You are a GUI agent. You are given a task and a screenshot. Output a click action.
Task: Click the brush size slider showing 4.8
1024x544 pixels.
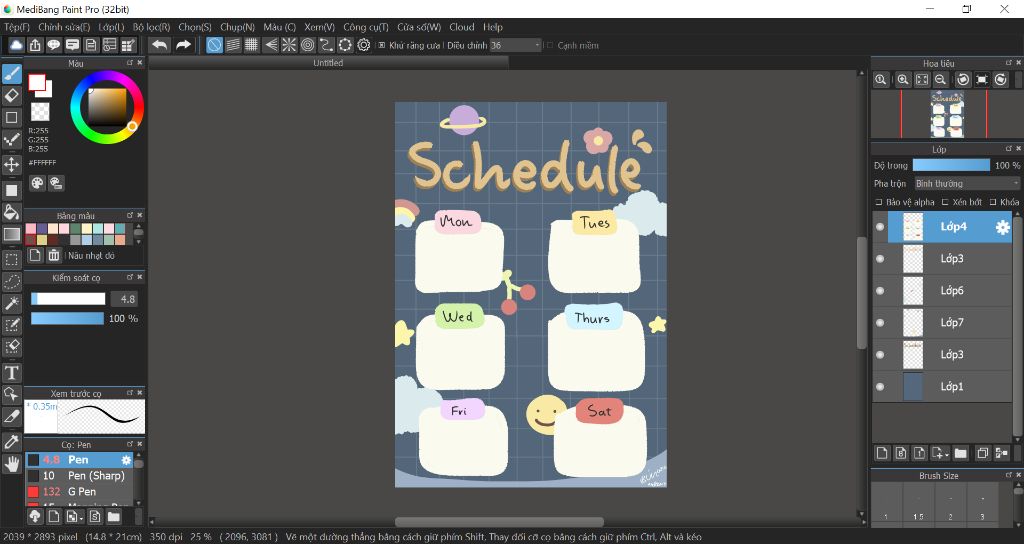tap(68, 299)
